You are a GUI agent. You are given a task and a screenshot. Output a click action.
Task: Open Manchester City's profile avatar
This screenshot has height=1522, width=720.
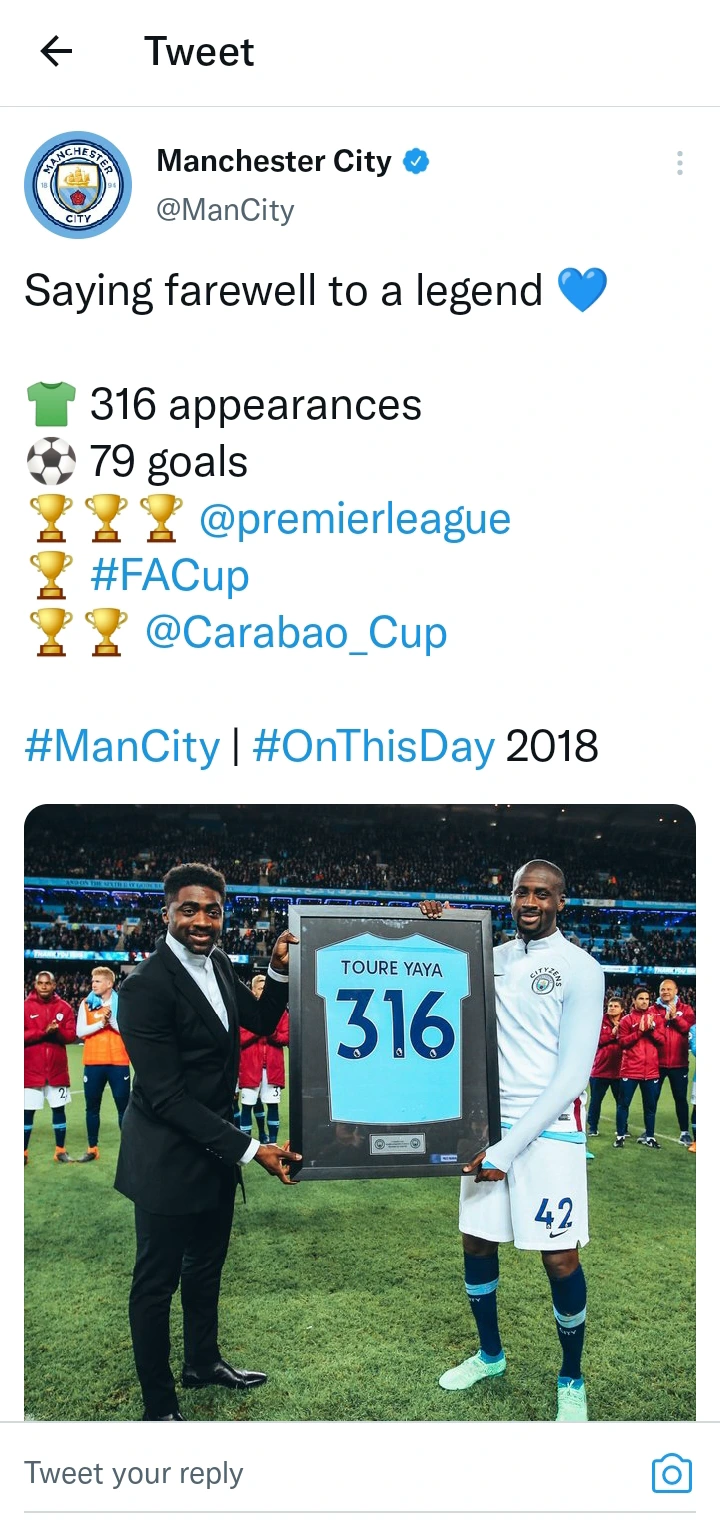[78, 185]
